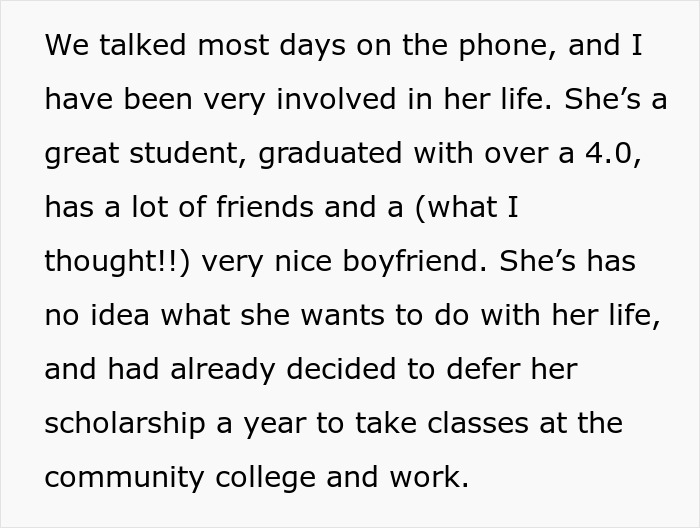700x528 pixels.
Task: Click the word "friends" in fourth line
Action: [265, 207]
